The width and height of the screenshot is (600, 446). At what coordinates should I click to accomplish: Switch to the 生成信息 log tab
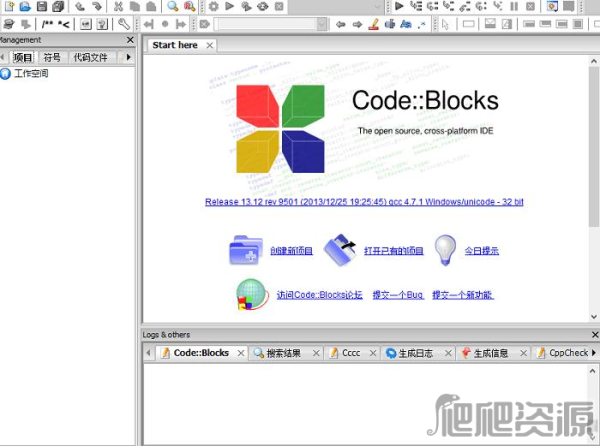click(x=491, y=353)
